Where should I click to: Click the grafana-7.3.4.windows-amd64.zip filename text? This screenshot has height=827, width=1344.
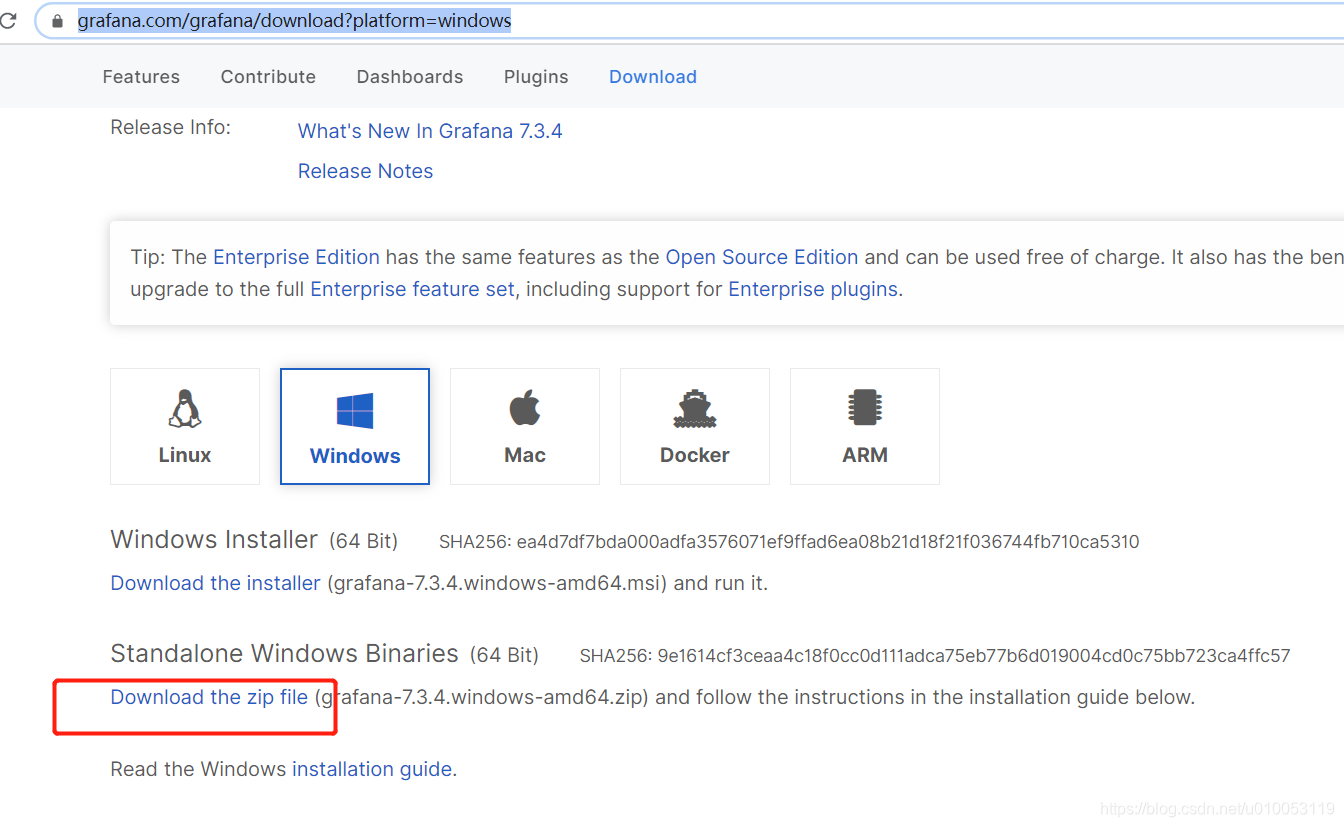[482, 697]
